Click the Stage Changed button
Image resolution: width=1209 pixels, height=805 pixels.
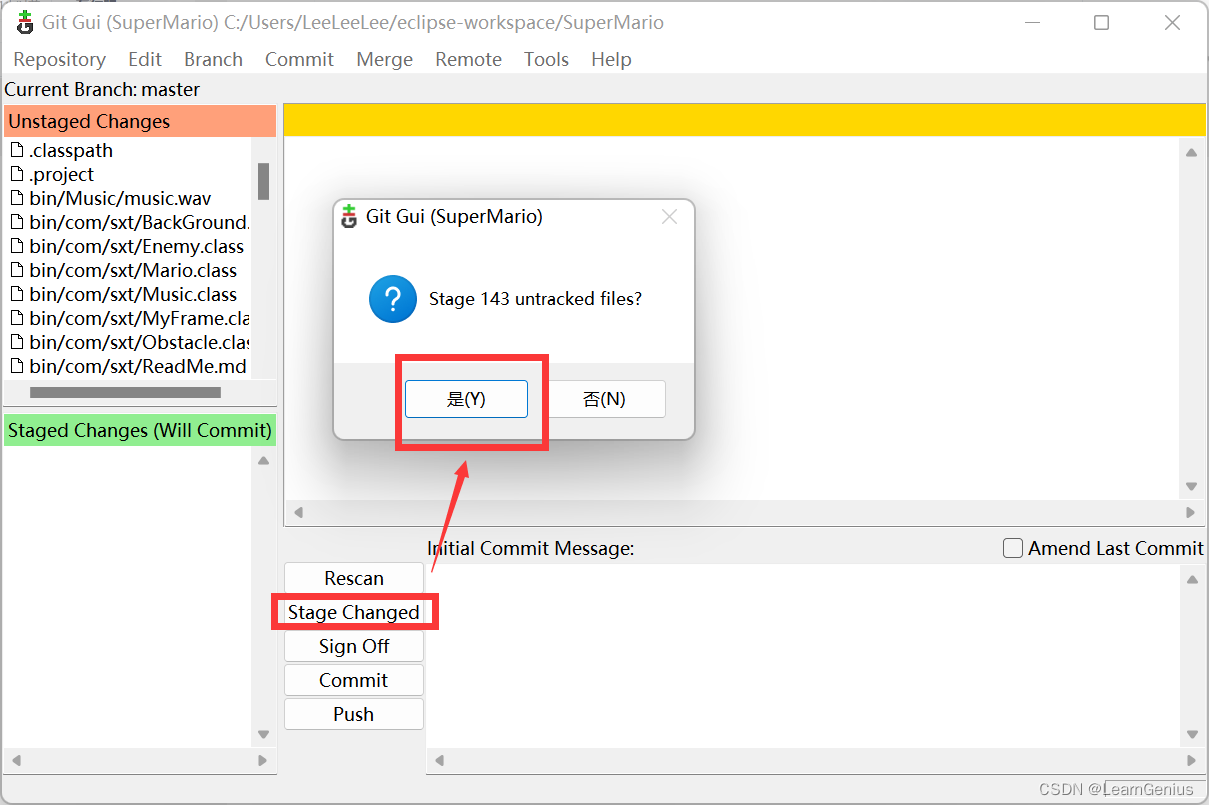tap(354, 612)
